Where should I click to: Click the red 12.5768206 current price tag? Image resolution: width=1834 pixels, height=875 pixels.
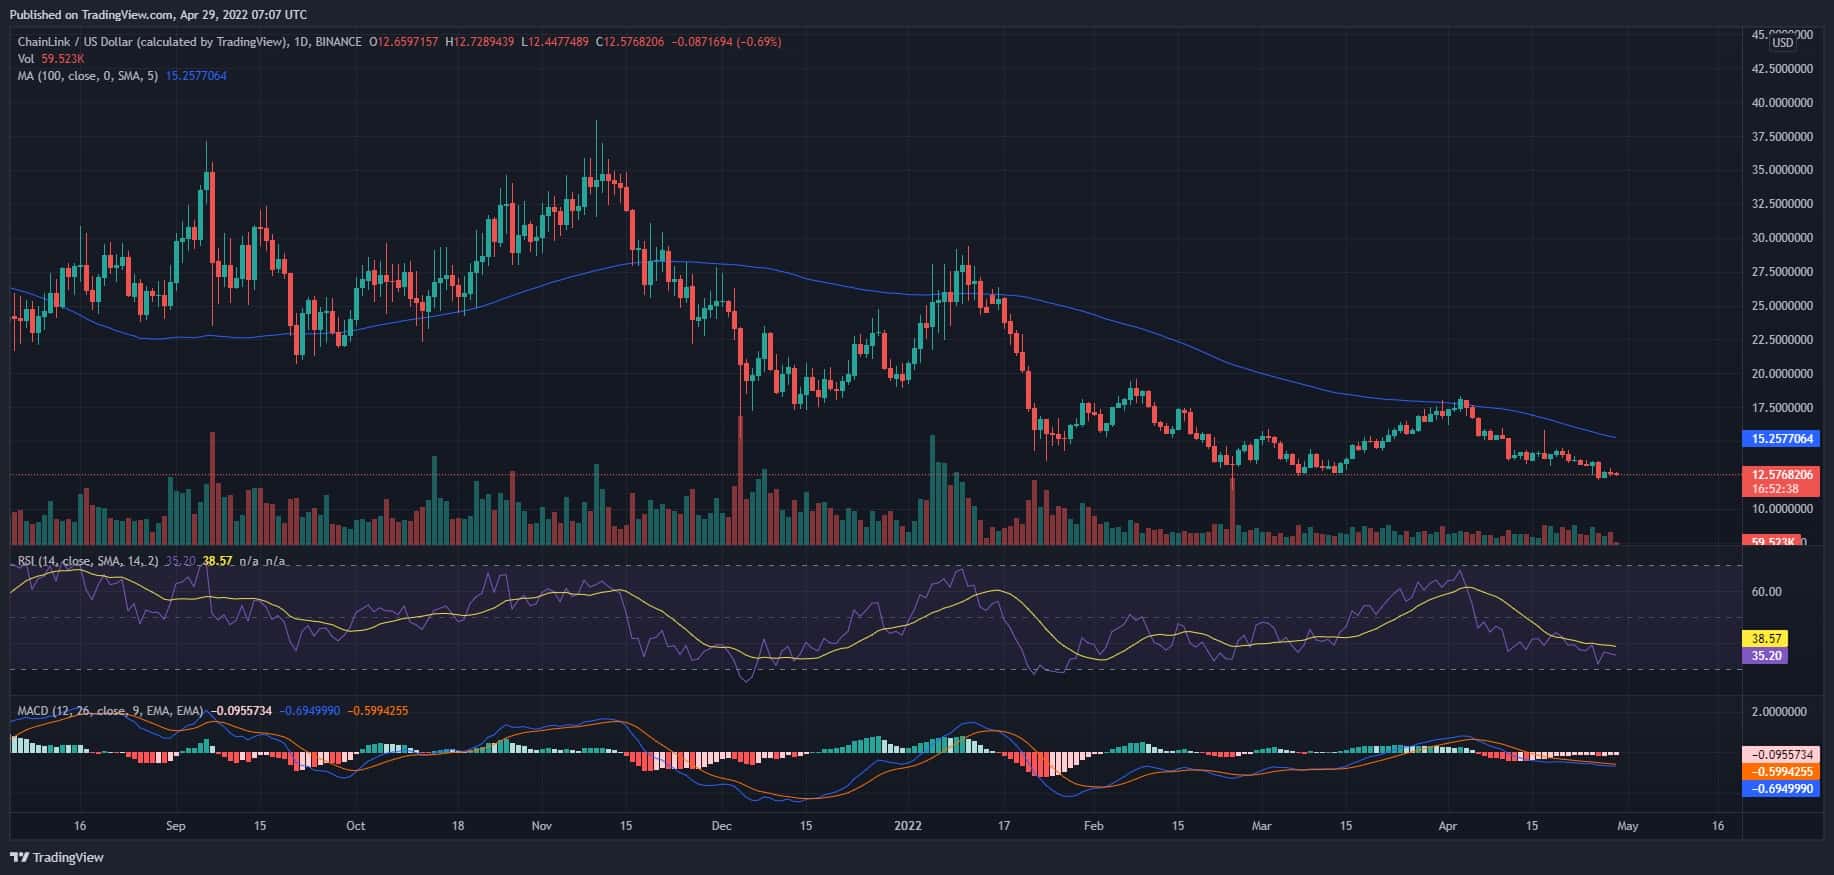pyautogui.click(x=1780, y=474)
